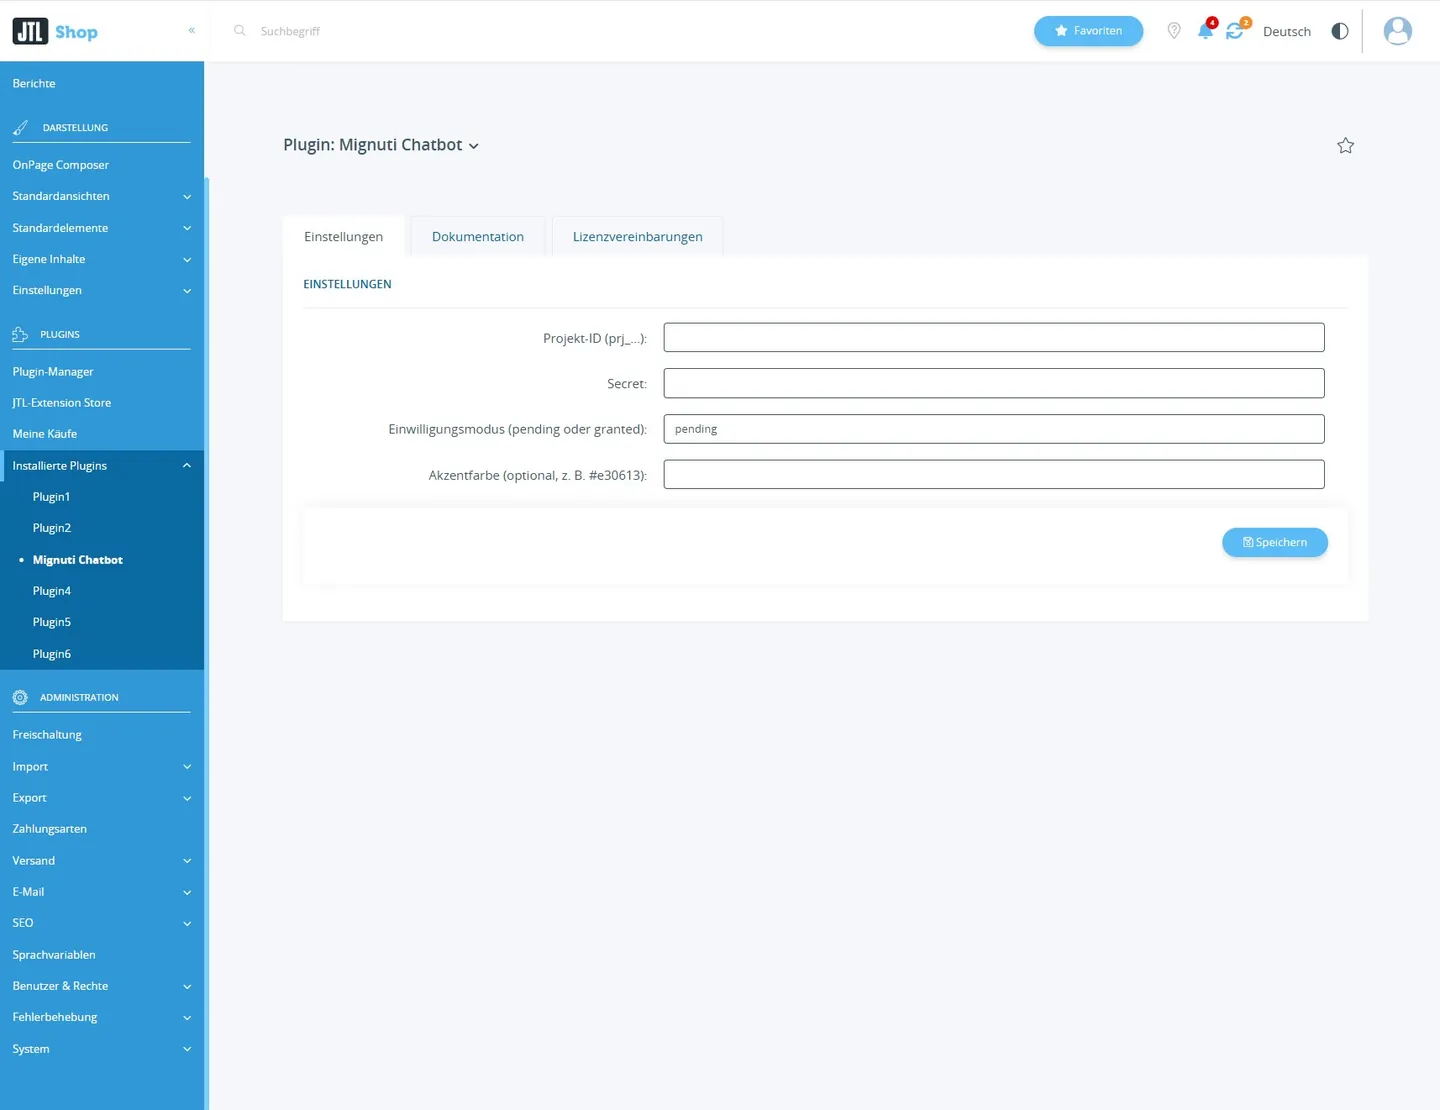Click into the Secret input field
The width and height of the screenshot is (1440, 1110).
[994, 383]
